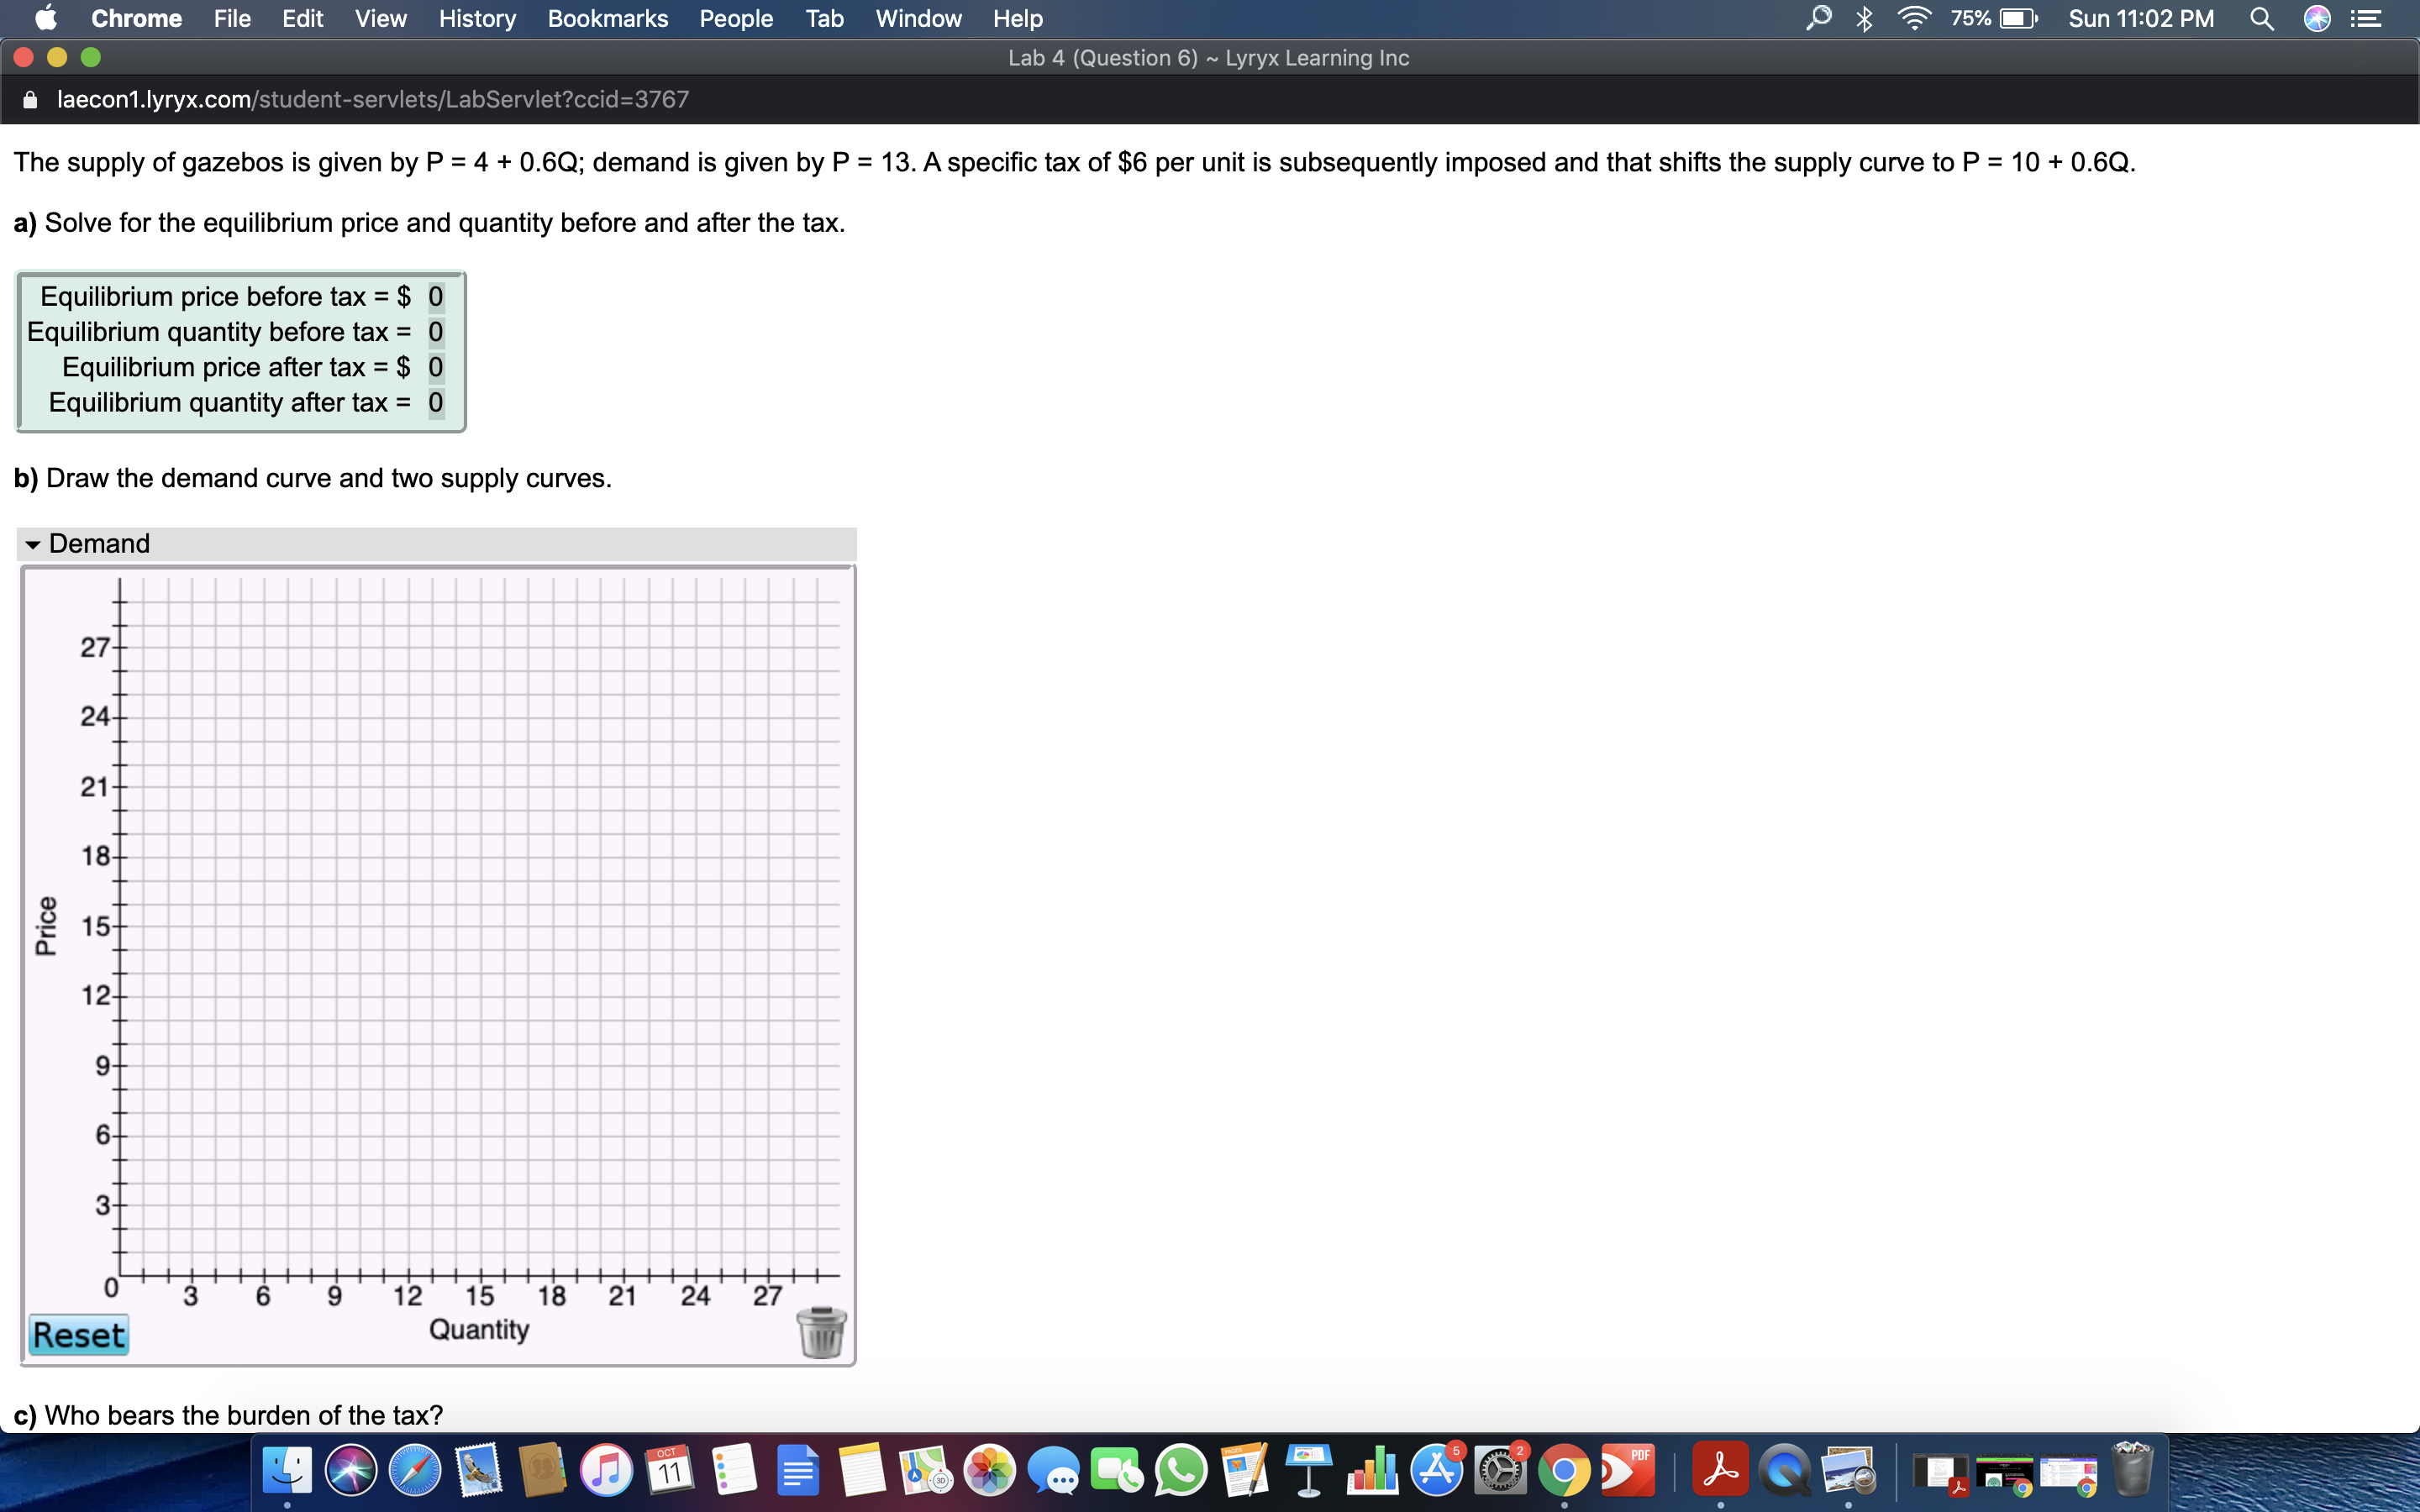Click the Reset button on the graph

(78, 1334)
